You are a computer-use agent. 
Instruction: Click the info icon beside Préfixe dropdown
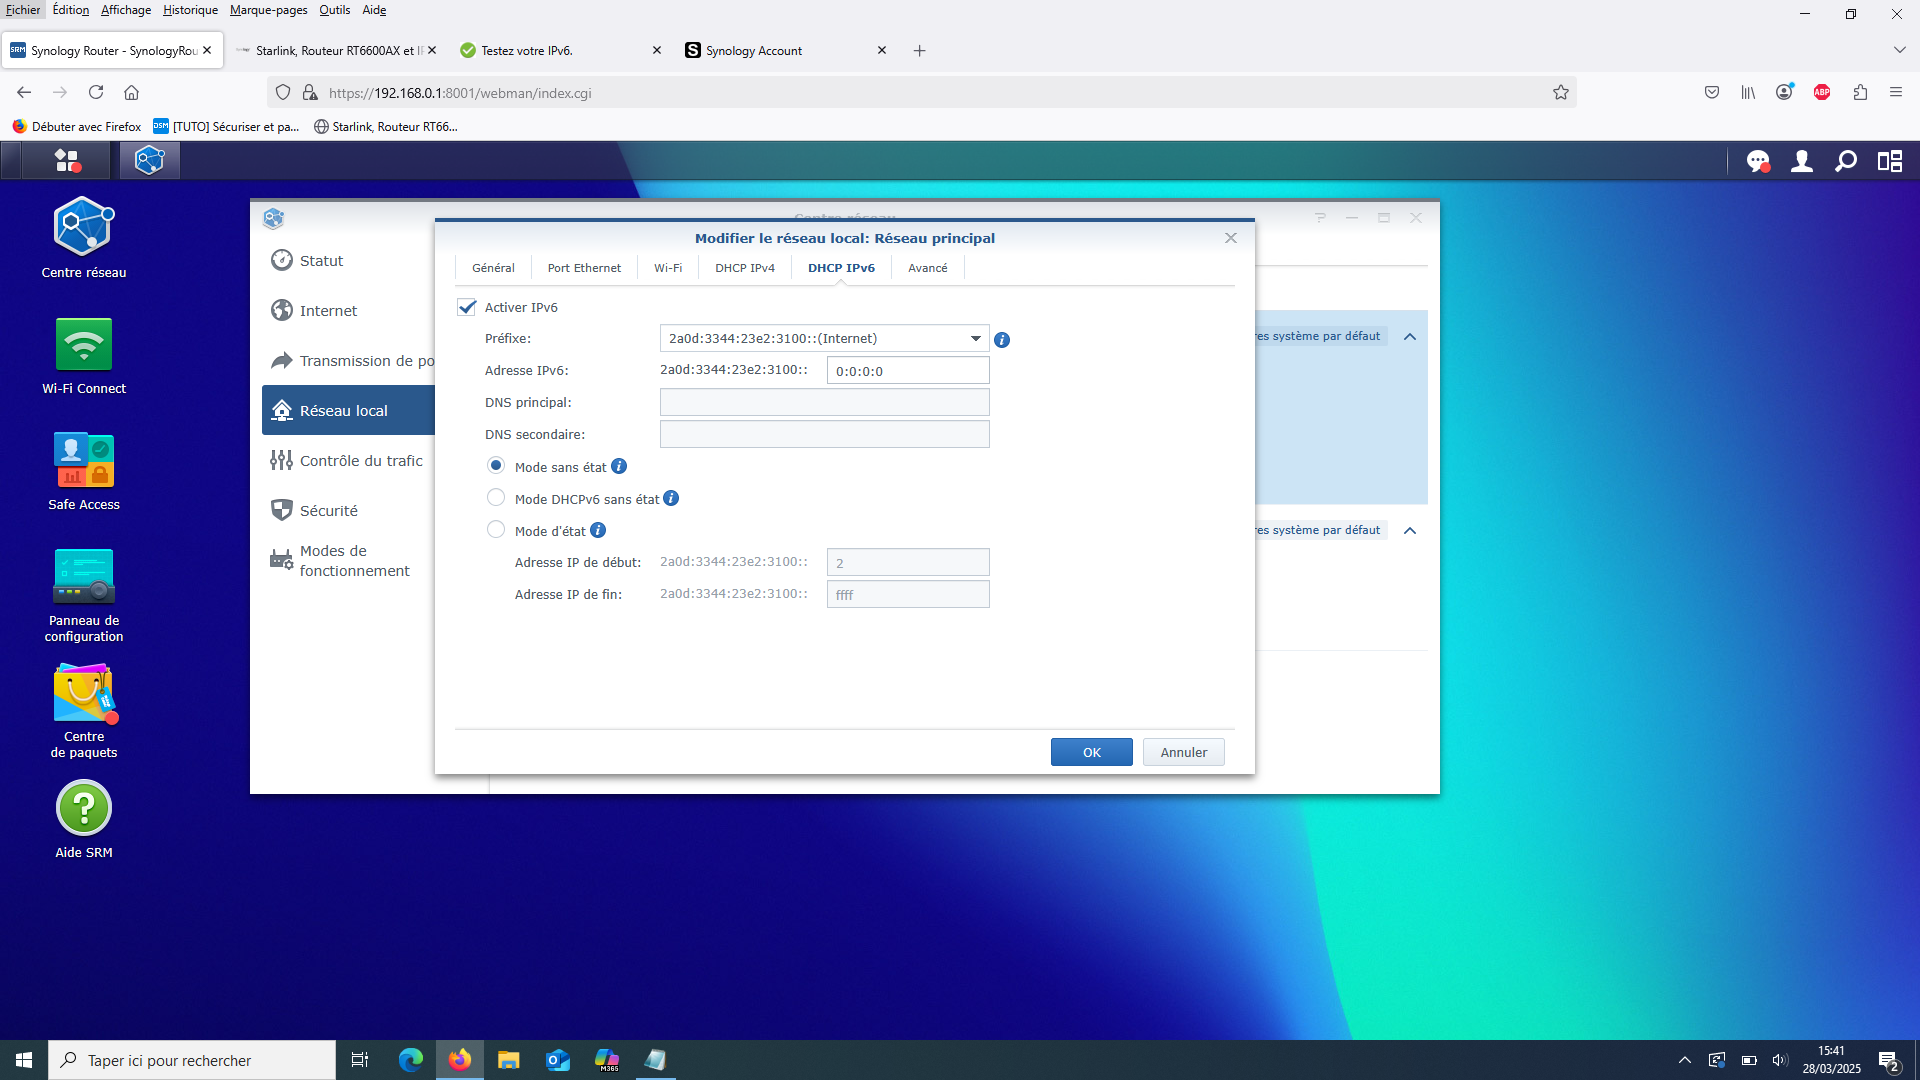pos(1002,340)
